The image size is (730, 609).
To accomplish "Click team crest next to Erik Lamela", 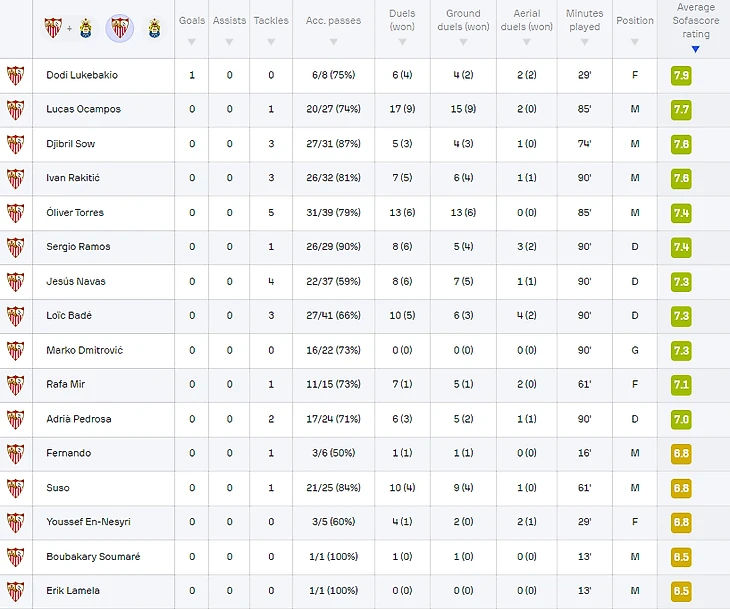I will pyautogui.click(x=15, y=591).
